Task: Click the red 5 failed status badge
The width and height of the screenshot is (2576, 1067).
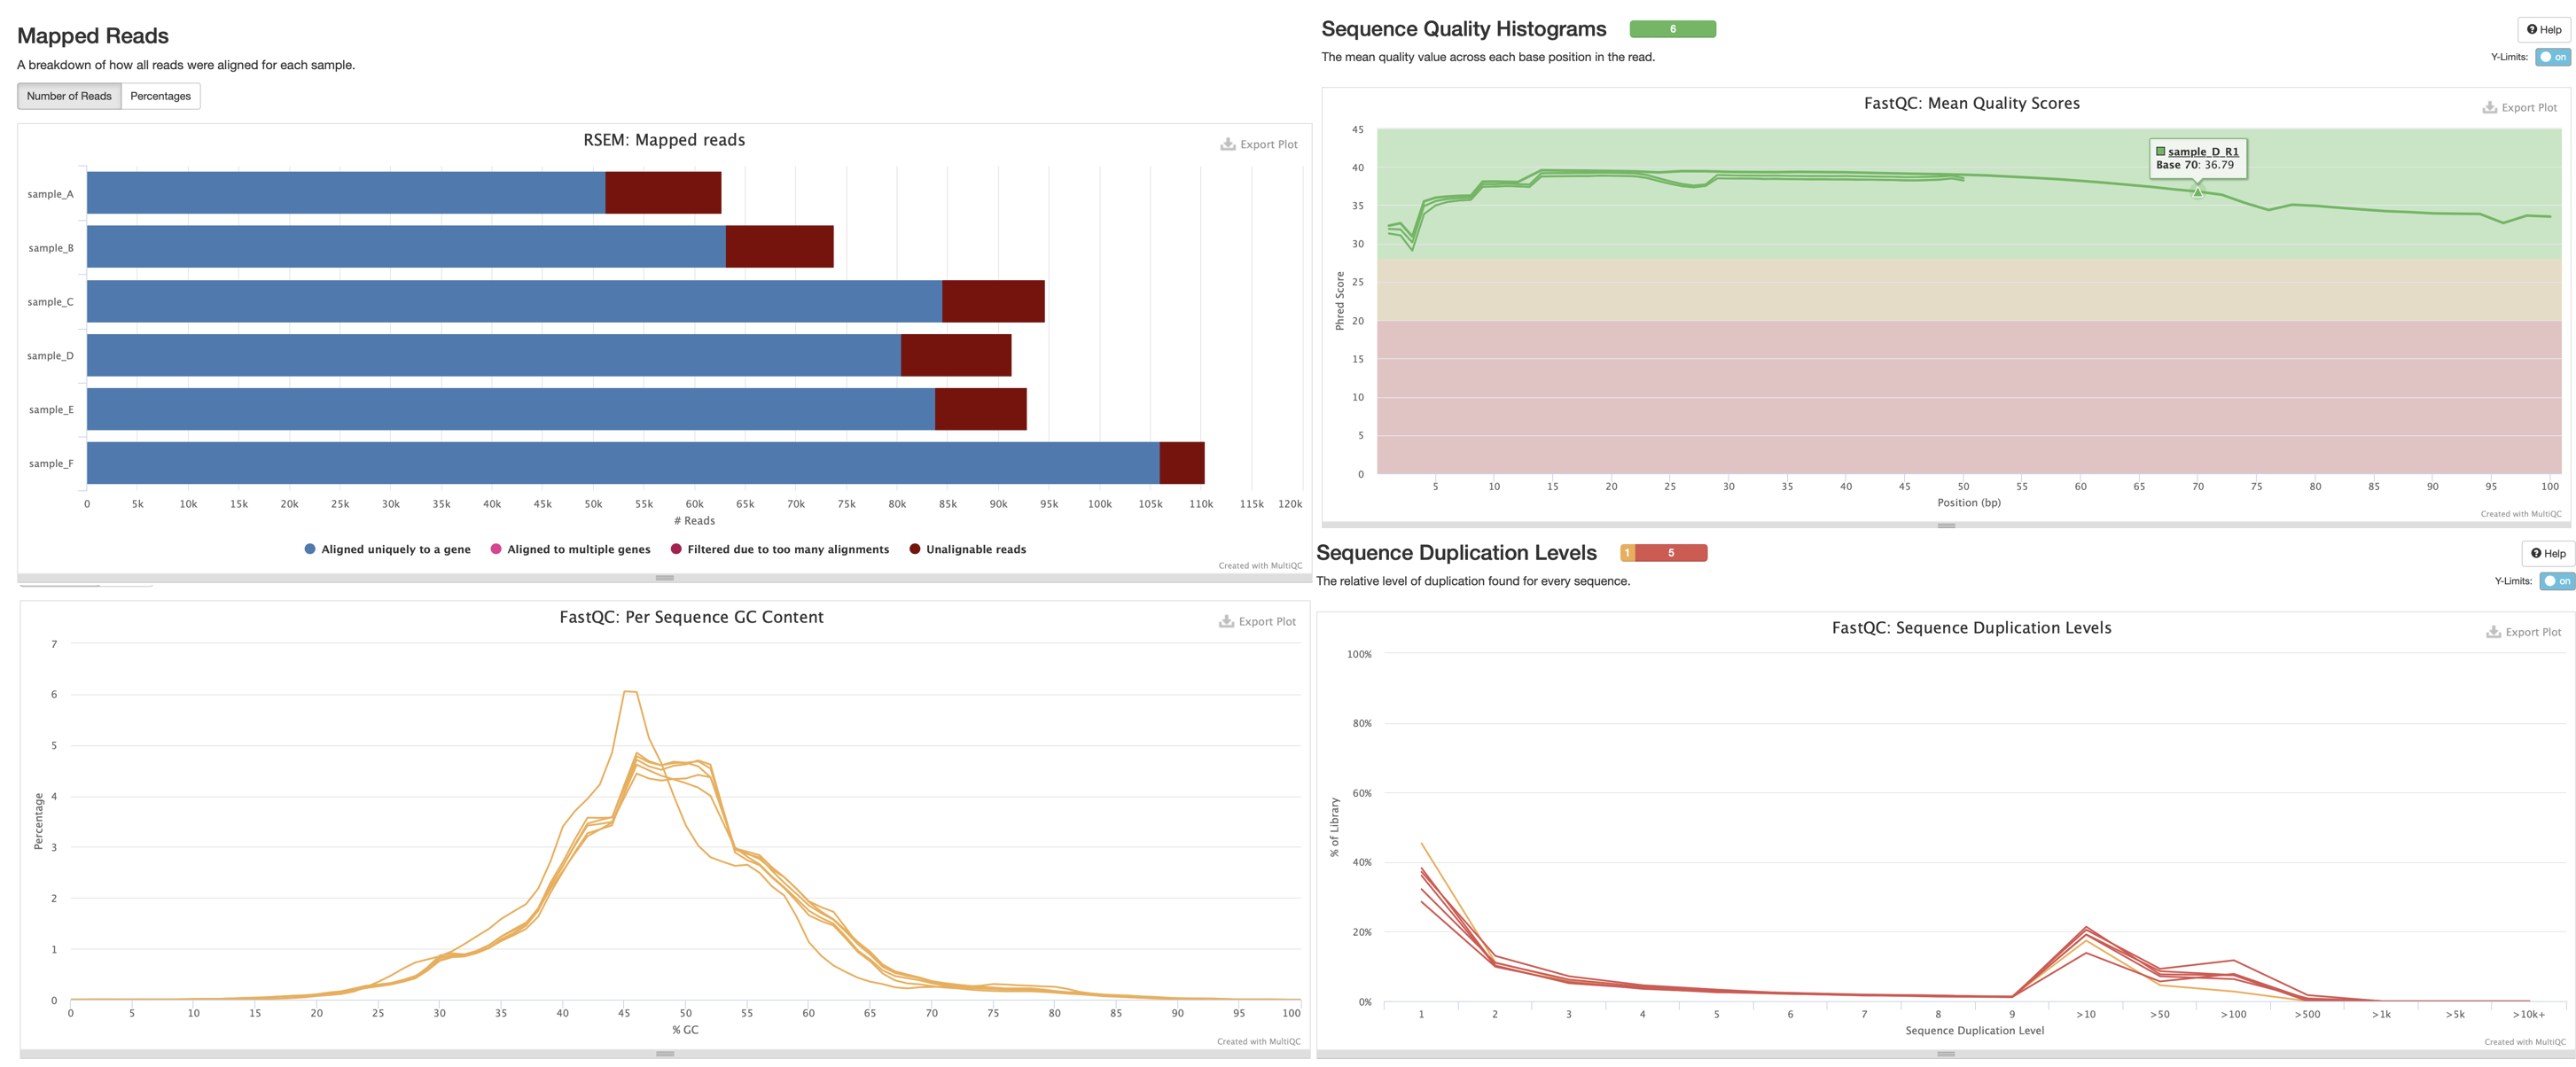Action: point(1670,553)
